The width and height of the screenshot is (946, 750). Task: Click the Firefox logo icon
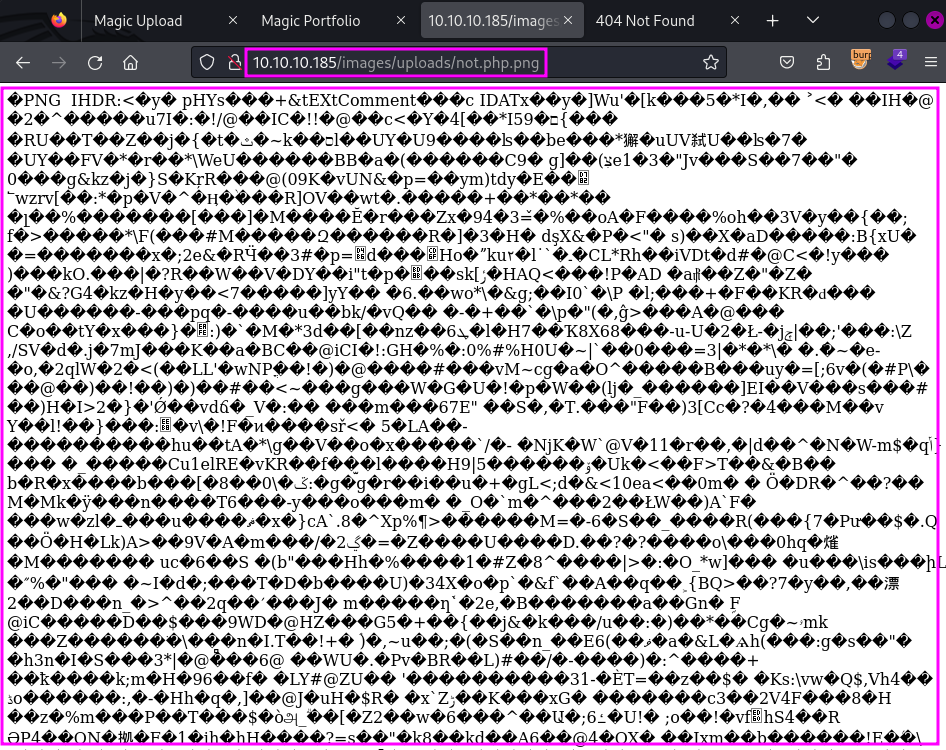(59, 20)
